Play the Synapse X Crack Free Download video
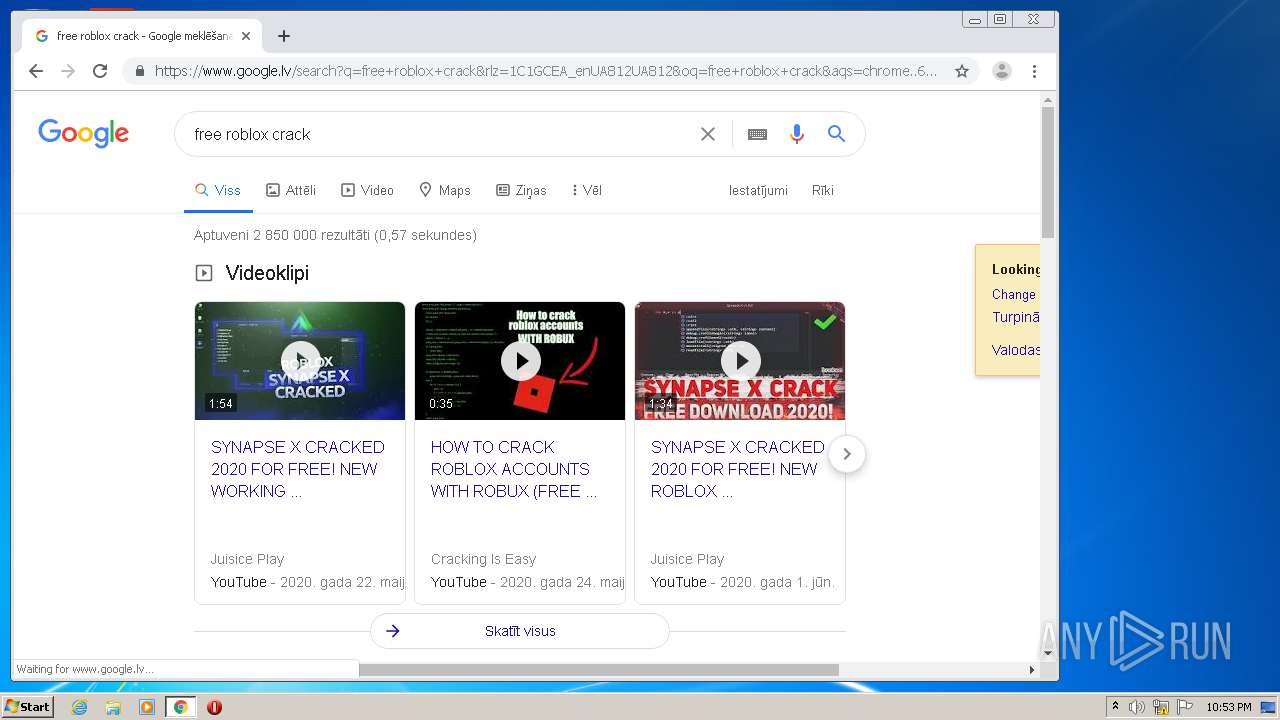This screenshot has width=1280, height=720. (740, 361)
